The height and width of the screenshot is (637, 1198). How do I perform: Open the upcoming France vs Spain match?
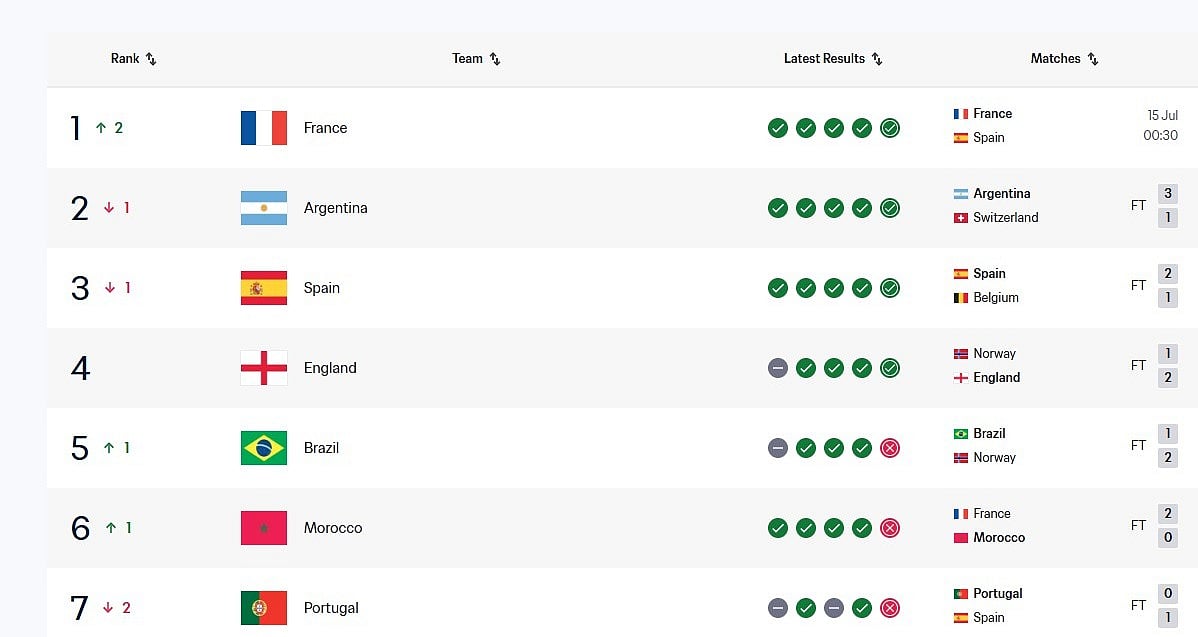(1066, 125)
